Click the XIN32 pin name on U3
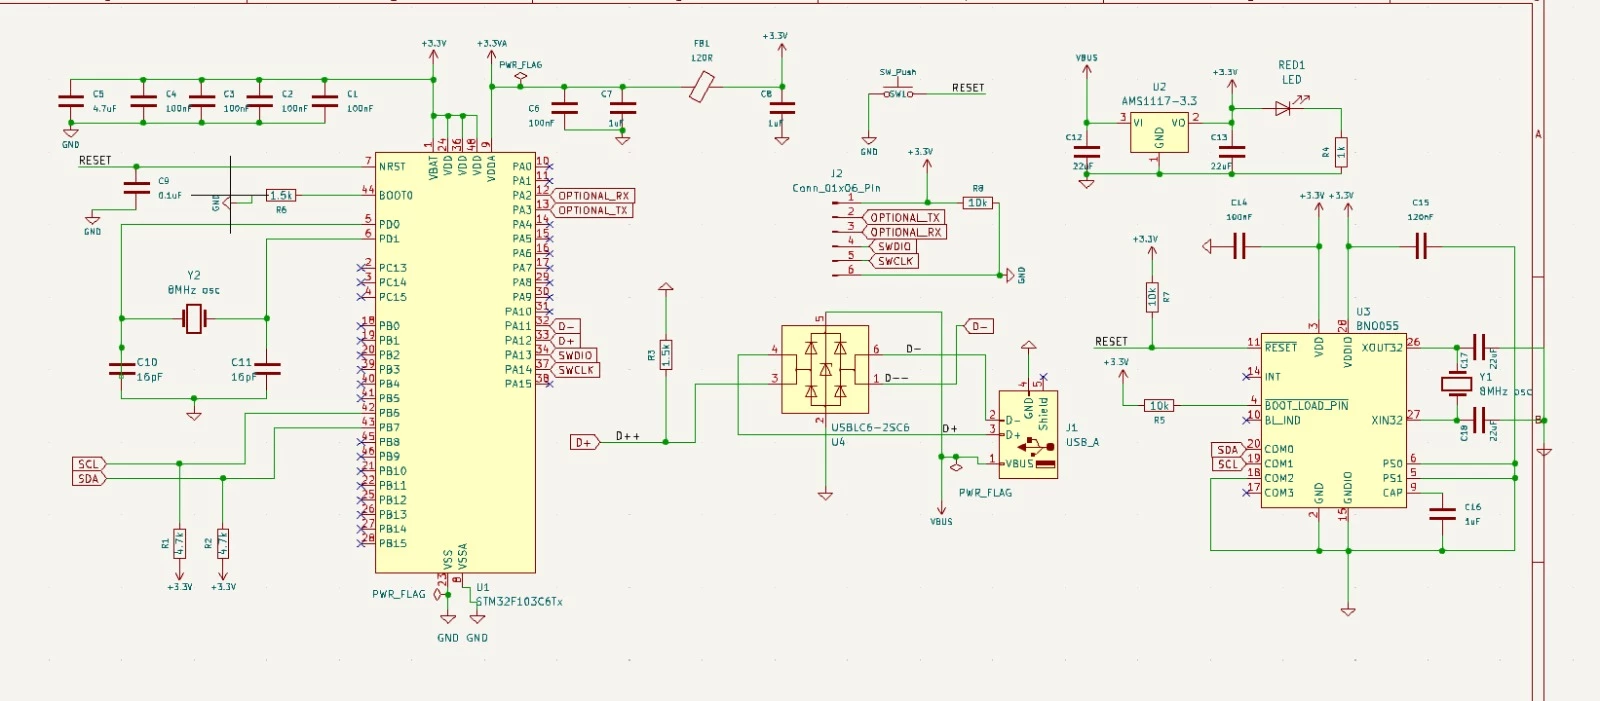 1386,421
